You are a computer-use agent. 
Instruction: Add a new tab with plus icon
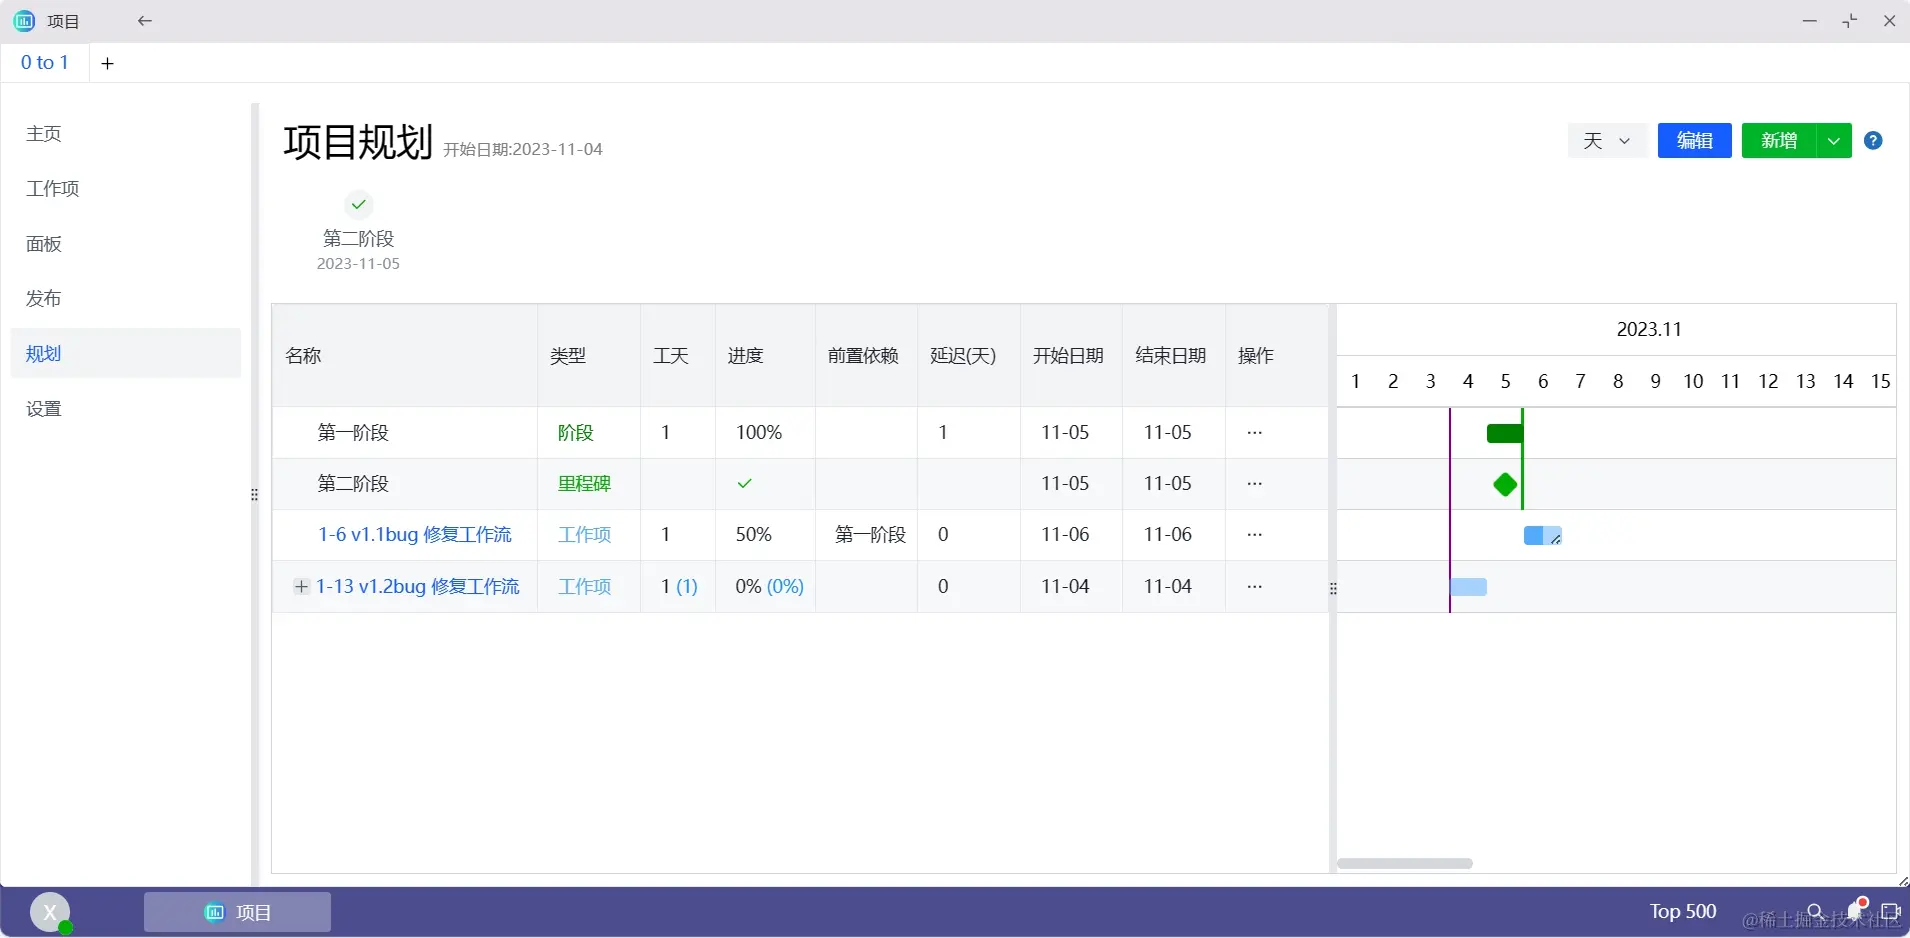pyautogui.click(x=108, y=63)
